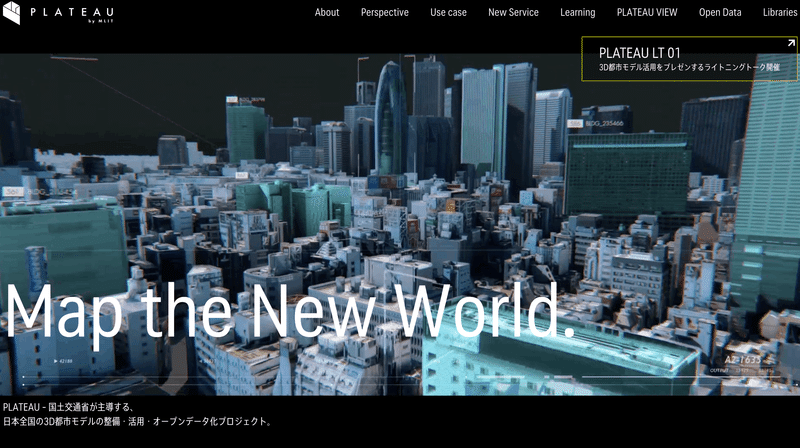The height and width of the screenshot is (448, 800).
Task: Click the PLATEAU cube logo icon
Action: [x=11, y=13]
